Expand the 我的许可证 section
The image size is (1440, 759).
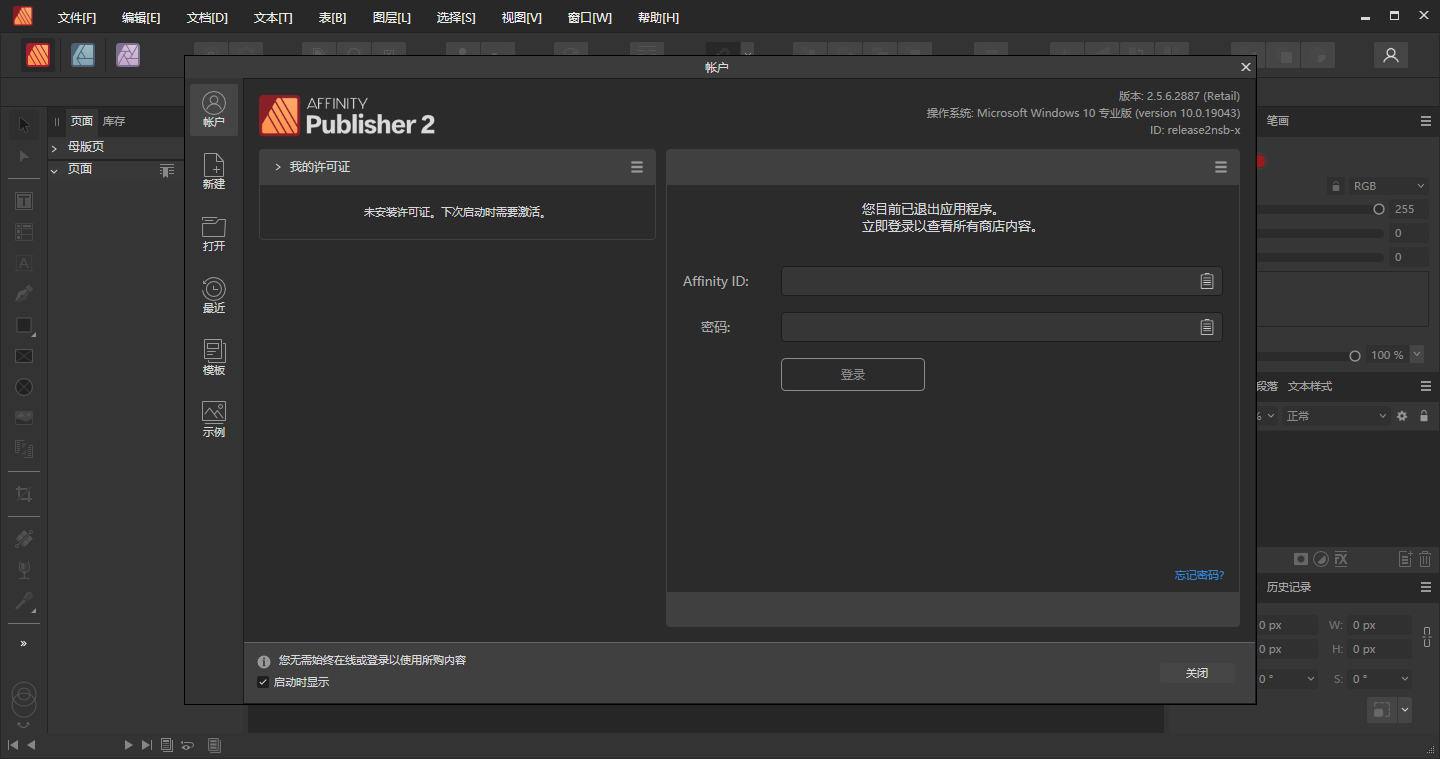(278, 167)
